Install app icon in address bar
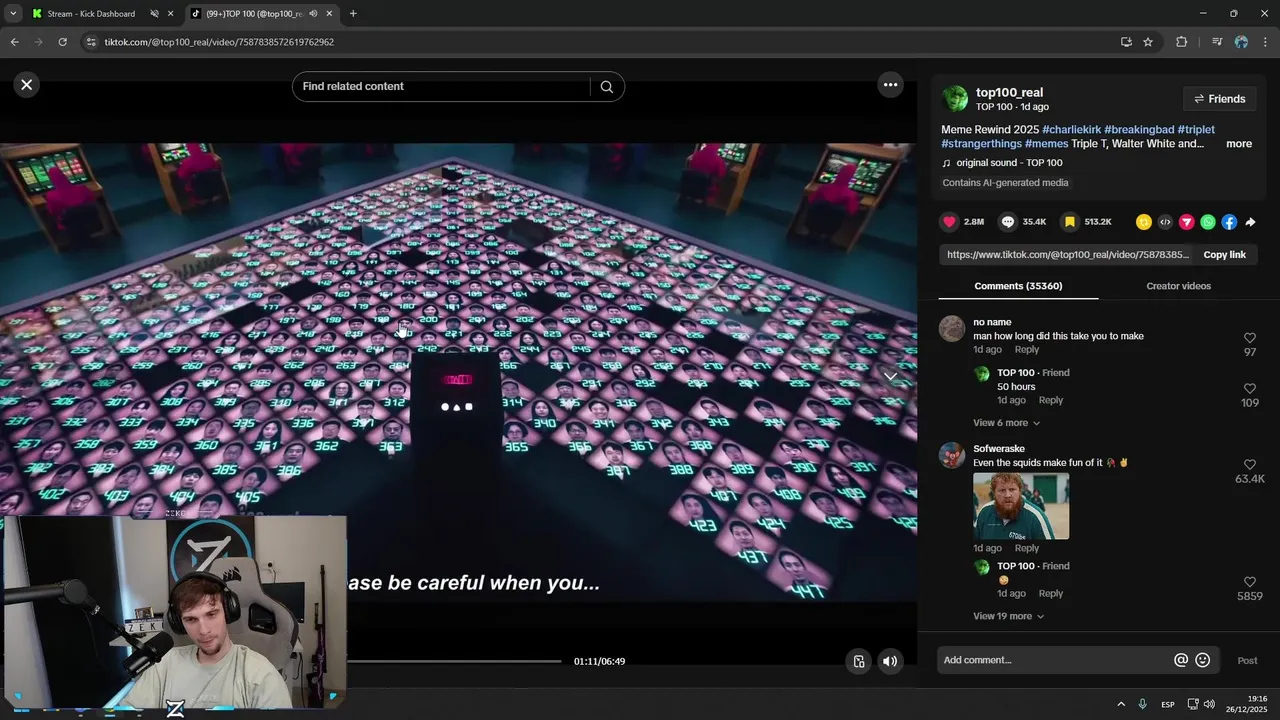The height and width of the screenshot is (720, 1280). click(x=1126, y=42)
